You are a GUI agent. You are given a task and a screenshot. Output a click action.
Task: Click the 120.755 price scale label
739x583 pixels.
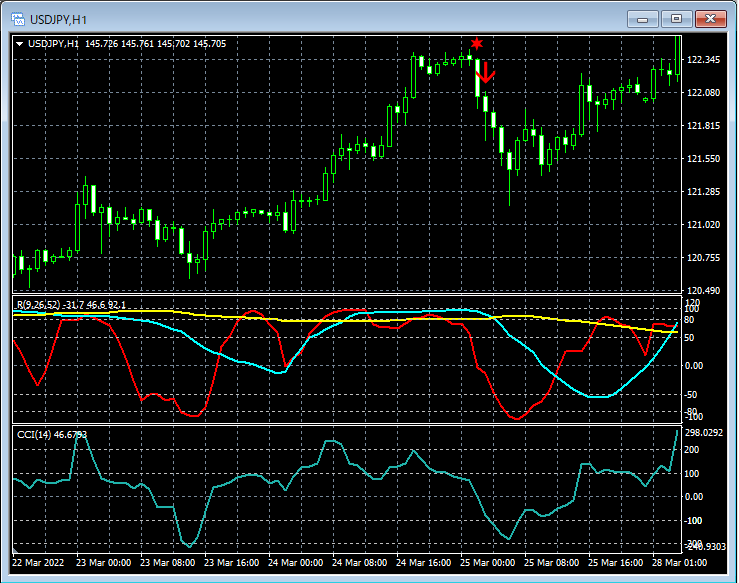(703, 257)
